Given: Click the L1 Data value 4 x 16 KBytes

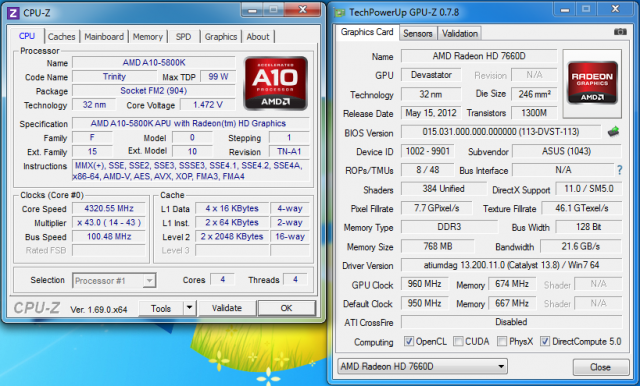Looking at the screenshot, I should tap(232, 209).
